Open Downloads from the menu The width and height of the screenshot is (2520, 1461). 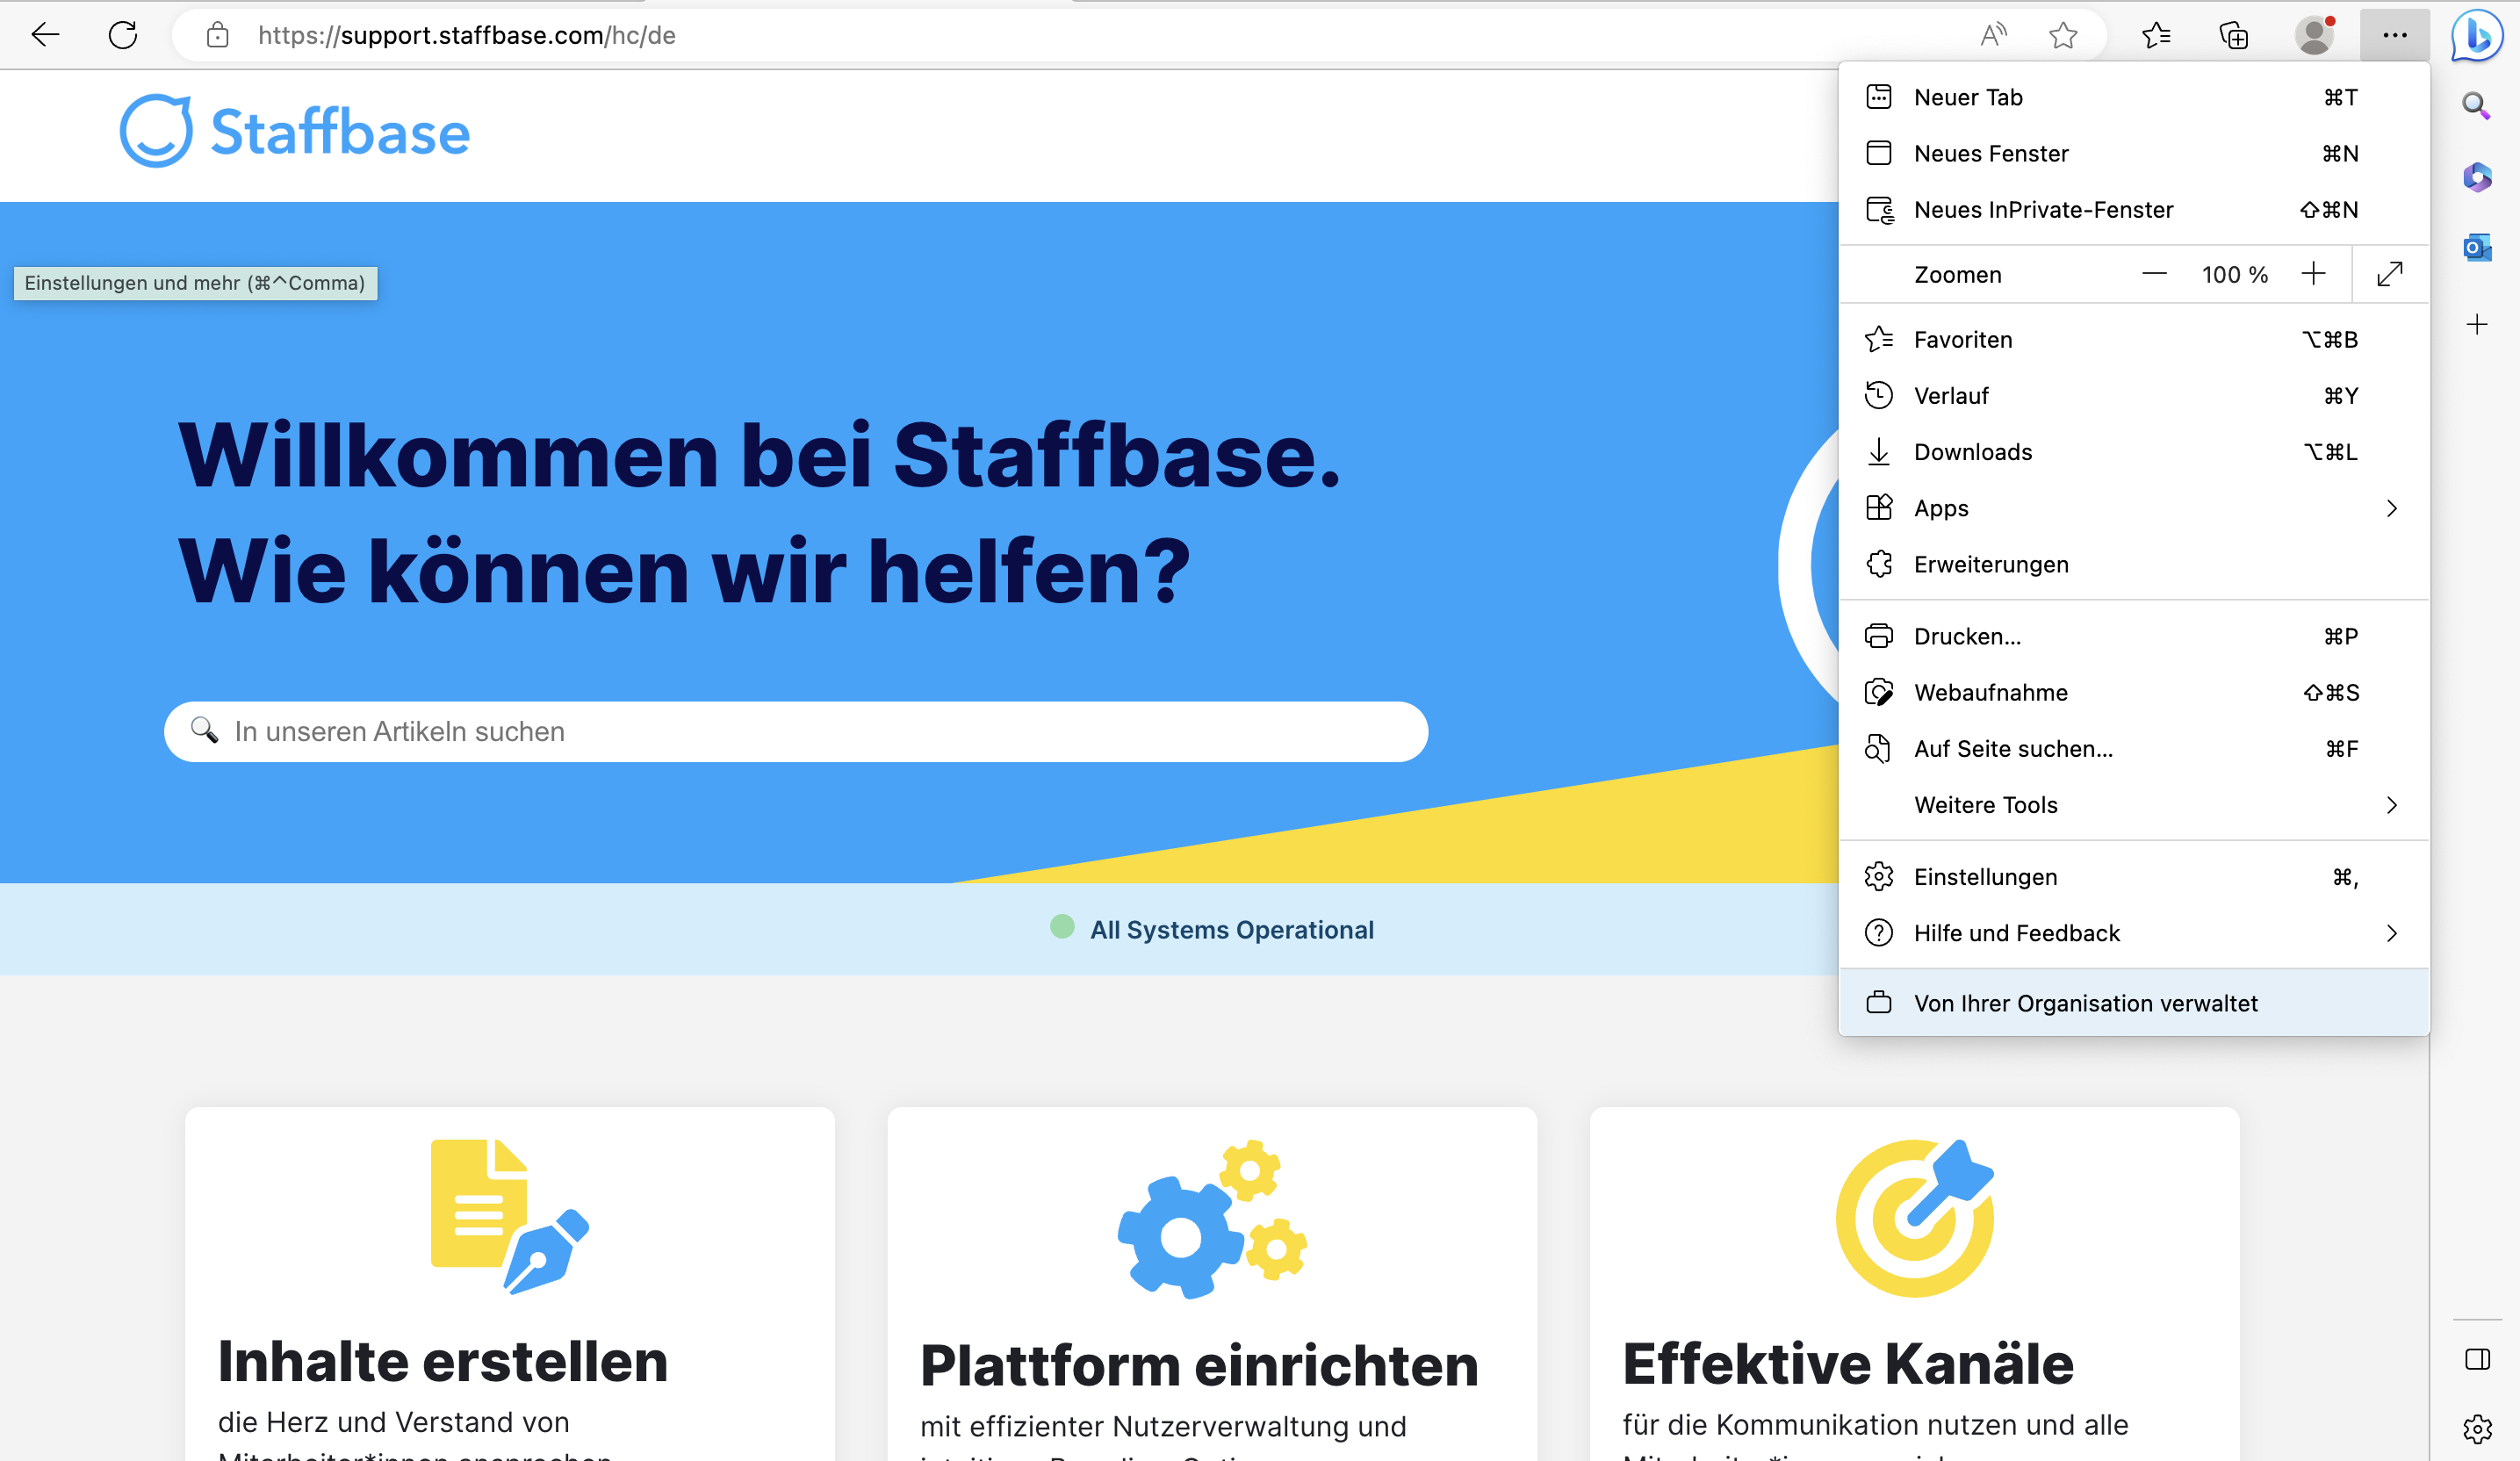click(2134, 452)
